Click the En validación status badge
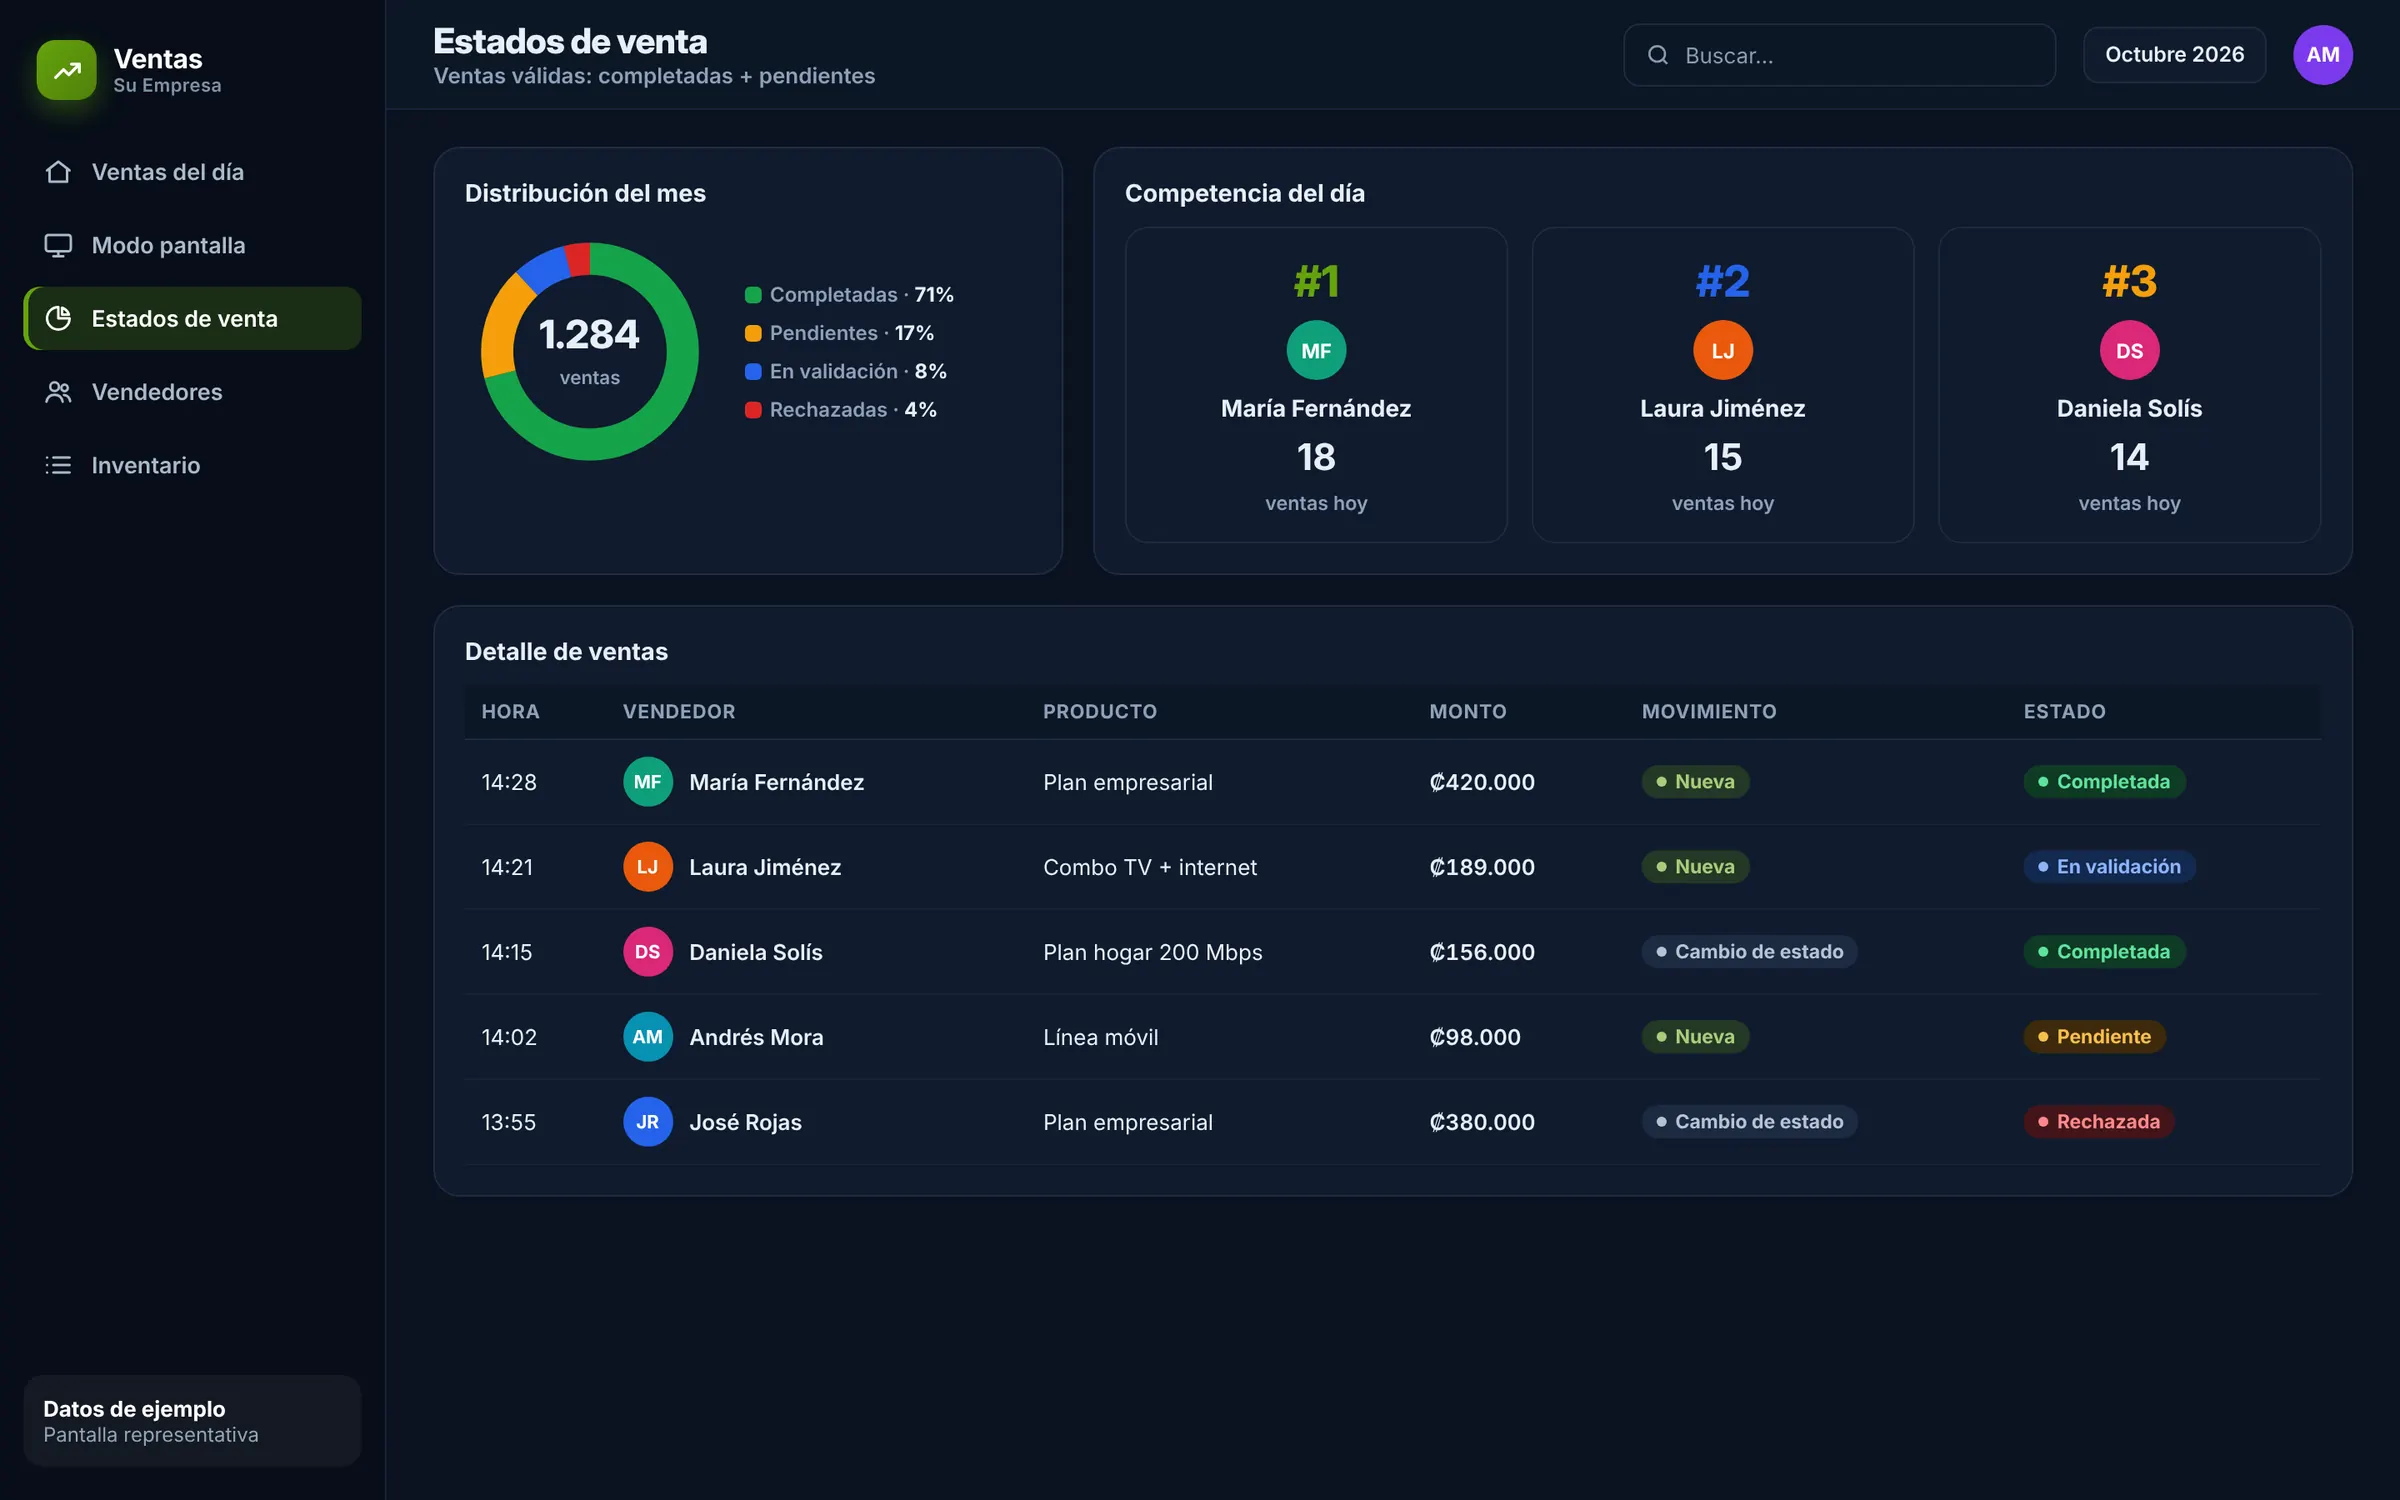 [x=2109, y=867]
